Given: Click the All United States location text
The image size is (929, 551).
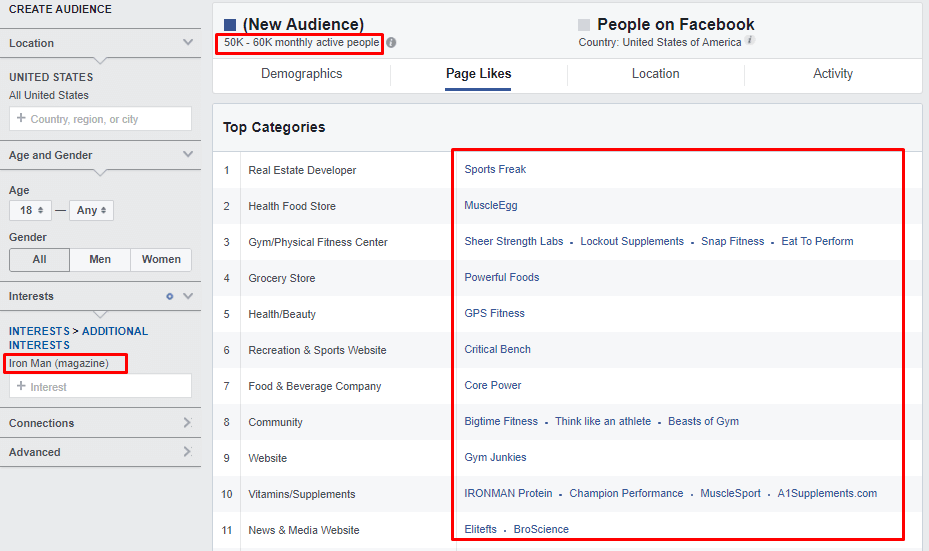Looking at the screenshot, I should click(49, 95).
